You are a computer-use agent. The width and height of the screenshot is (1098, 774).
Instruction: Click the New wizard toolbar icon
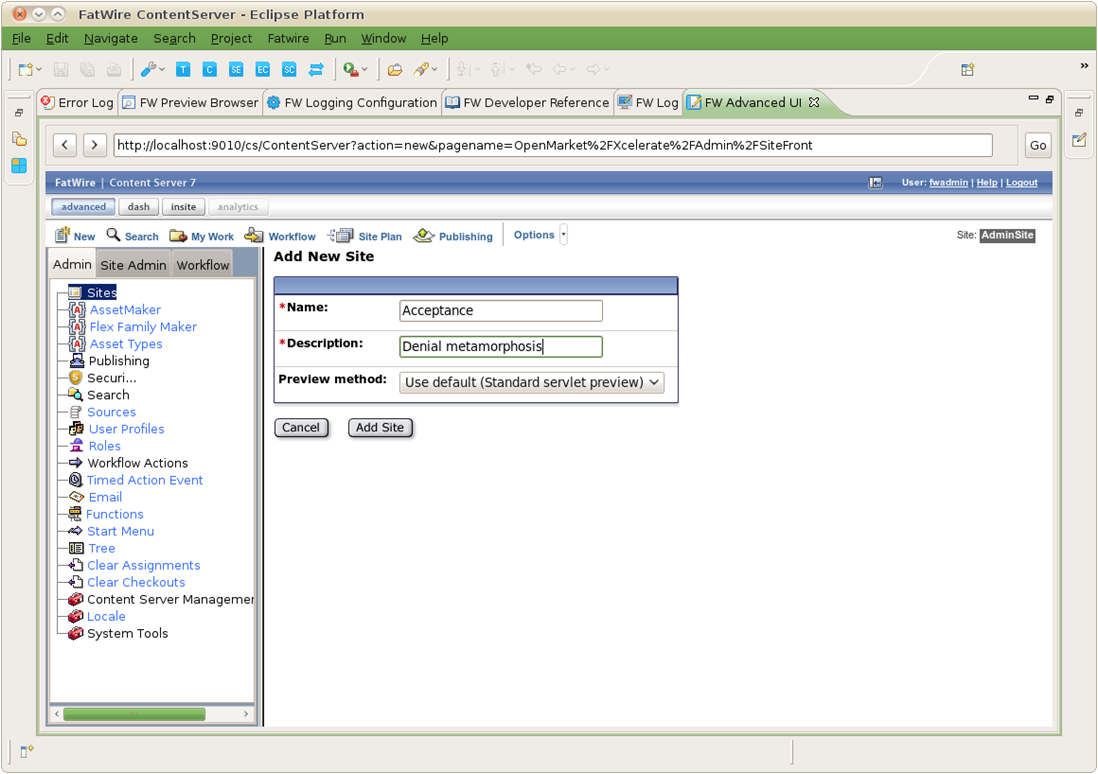[25, 69]
